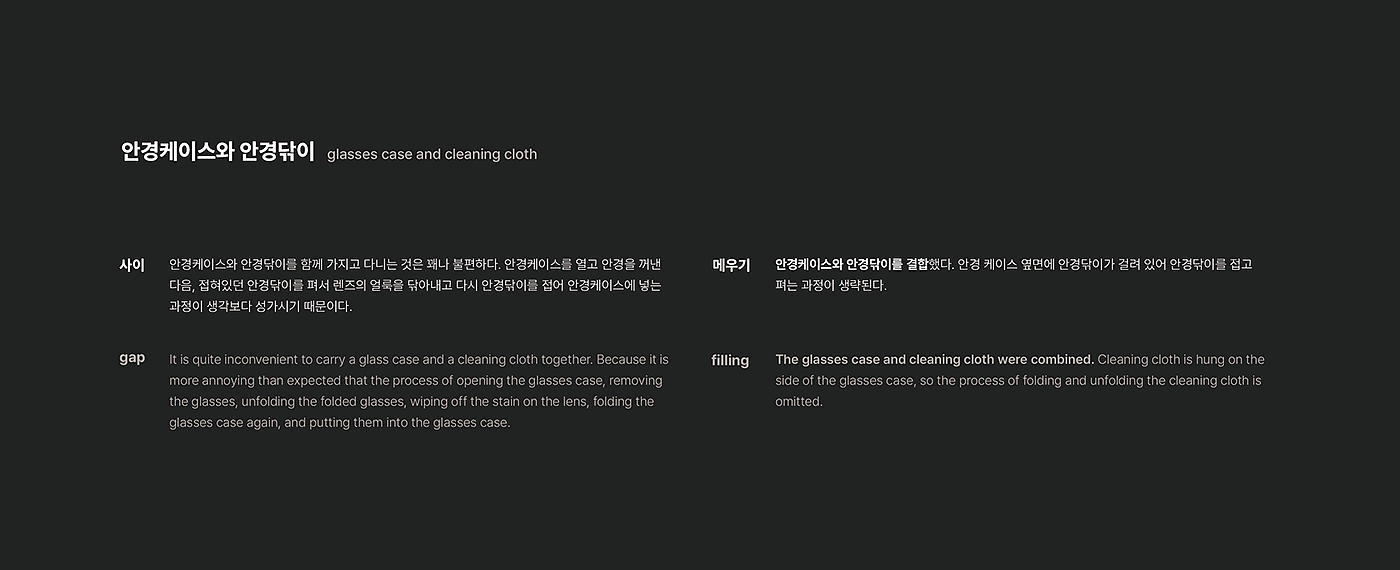Select the "gap" section label

[132, 358]
